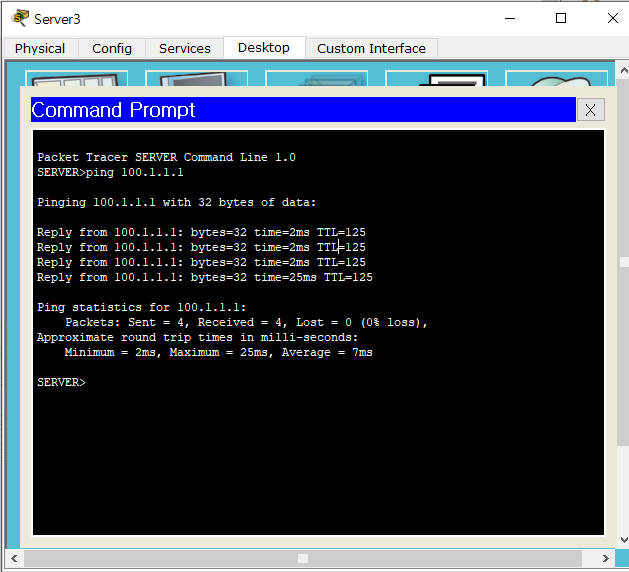Click the Command Prompt title bar
The height and width of the screenshot is (572, 629).
[303, 110]
